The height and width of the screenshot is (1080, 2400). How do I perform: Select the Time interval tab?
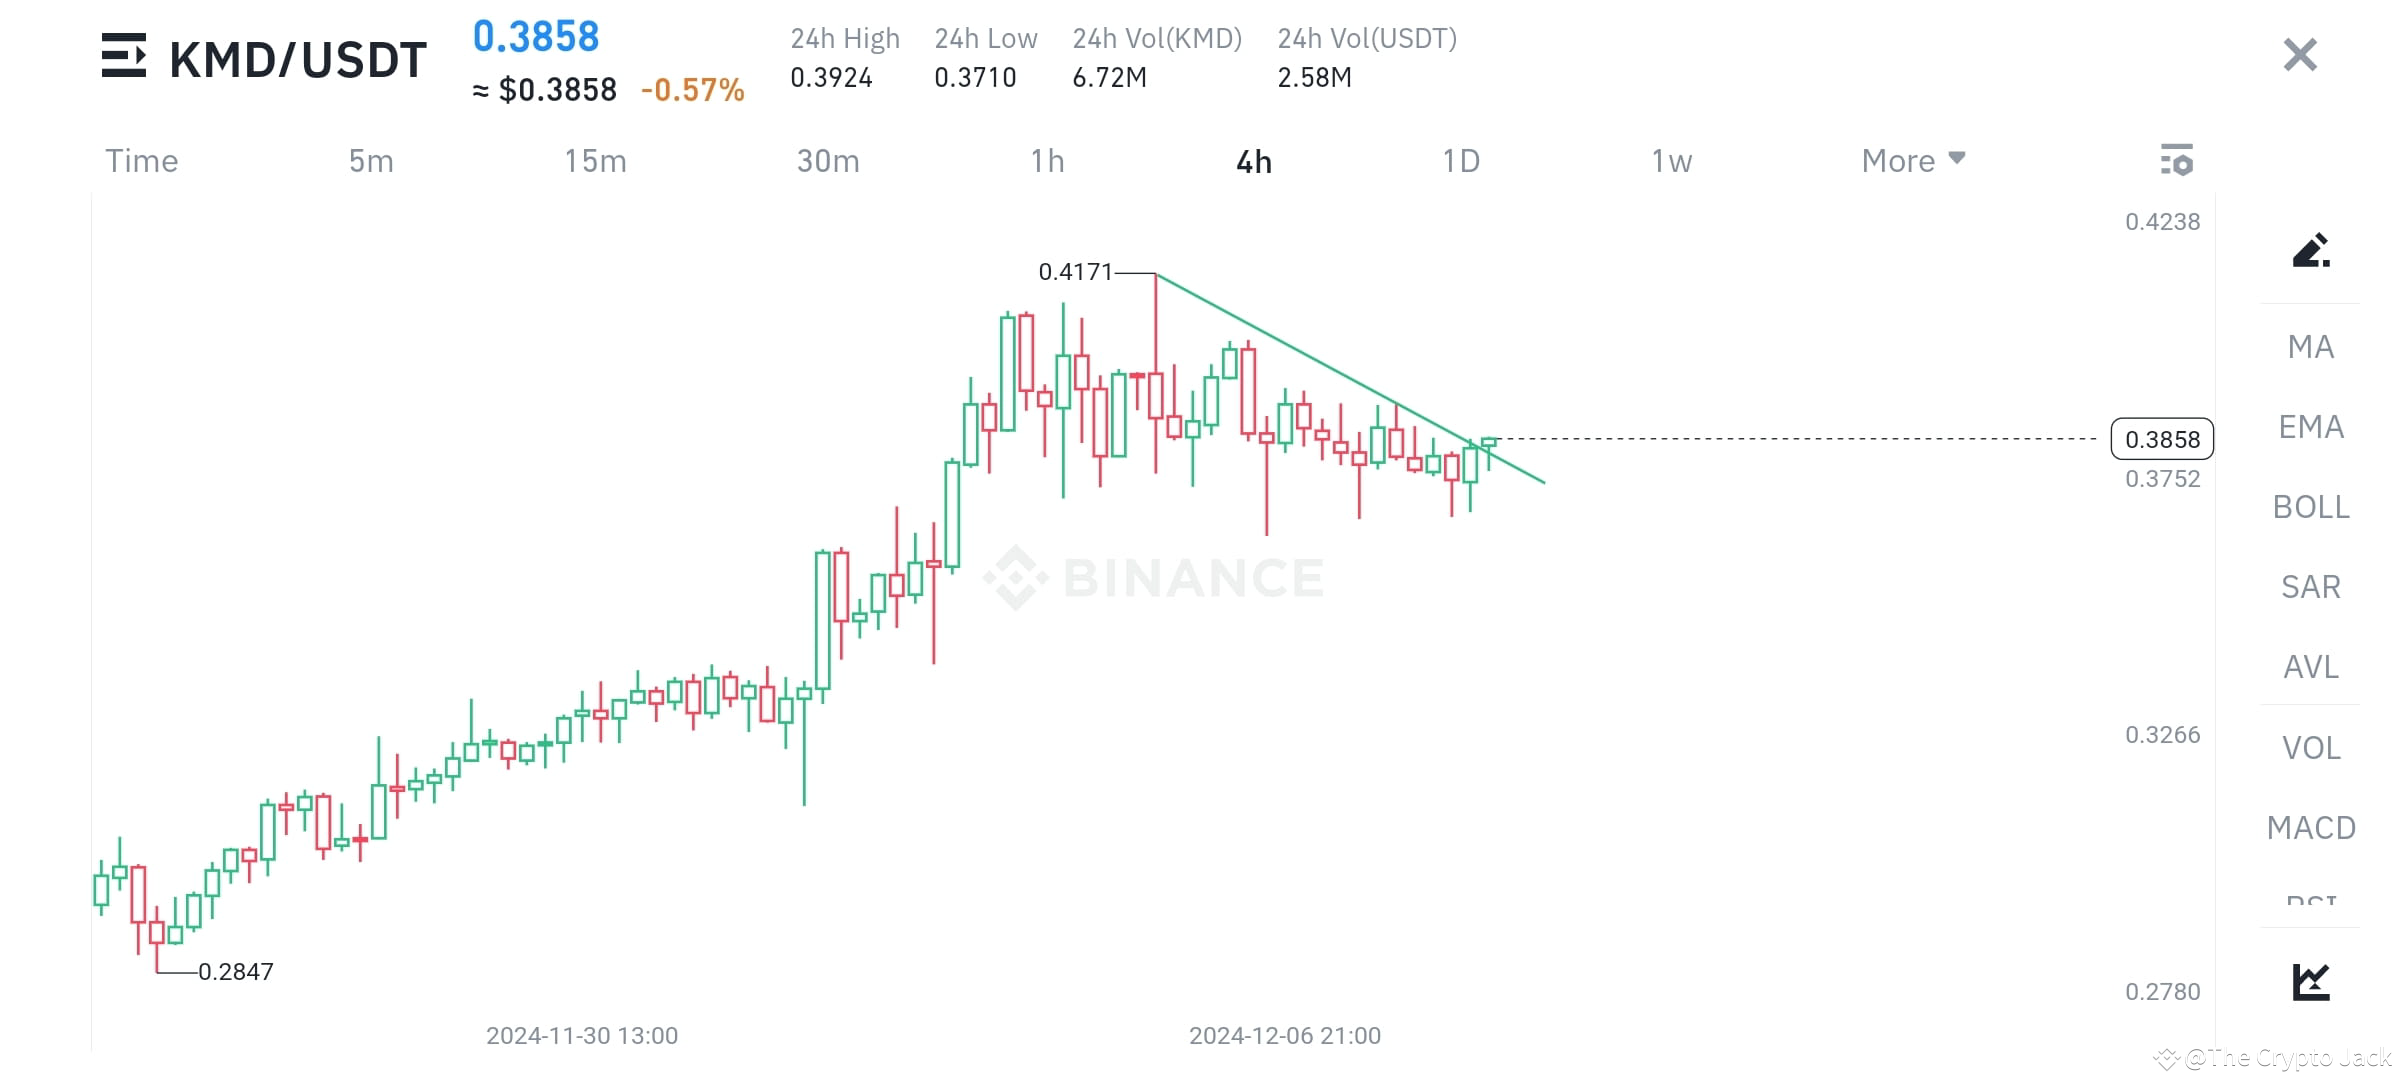(x=140, y=160)
